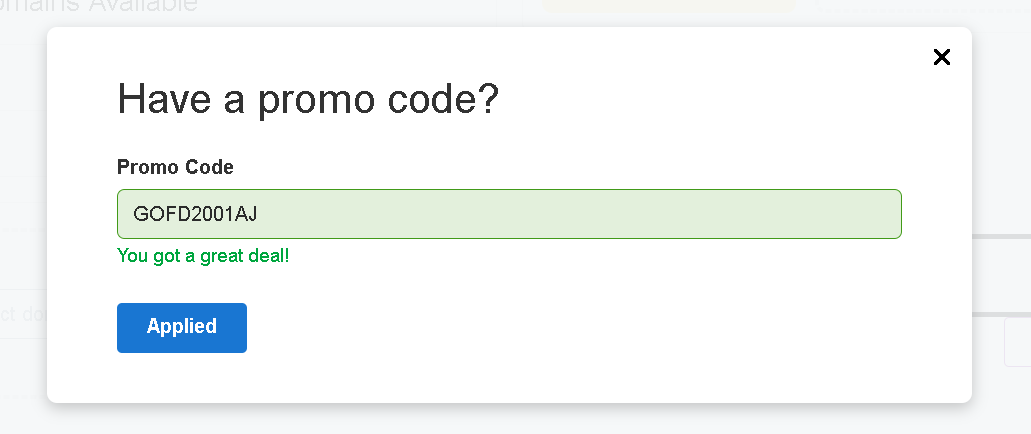Click the faded yellow banner above the dialog
Image resolution: width=1031 pixels, height=434 pixels.
pyautogui.click(x=668, y=9)
